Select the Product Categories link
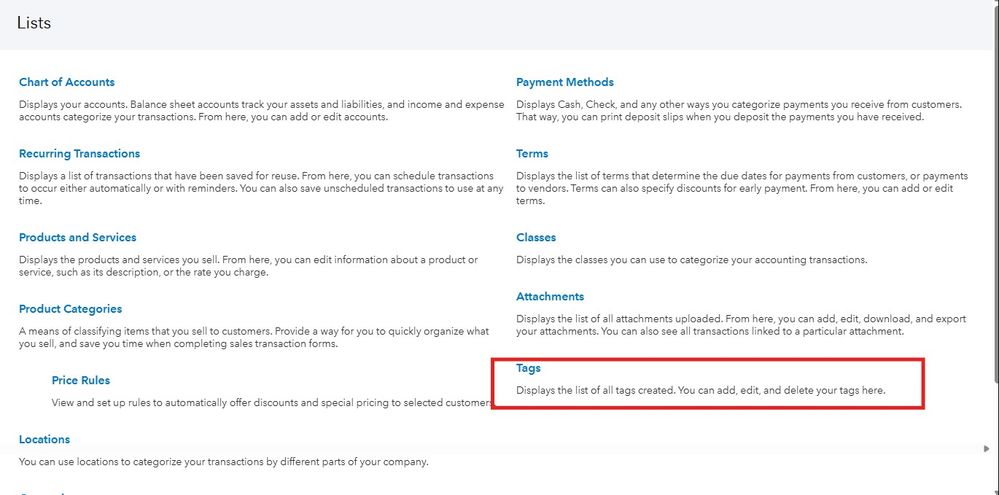 70,309
